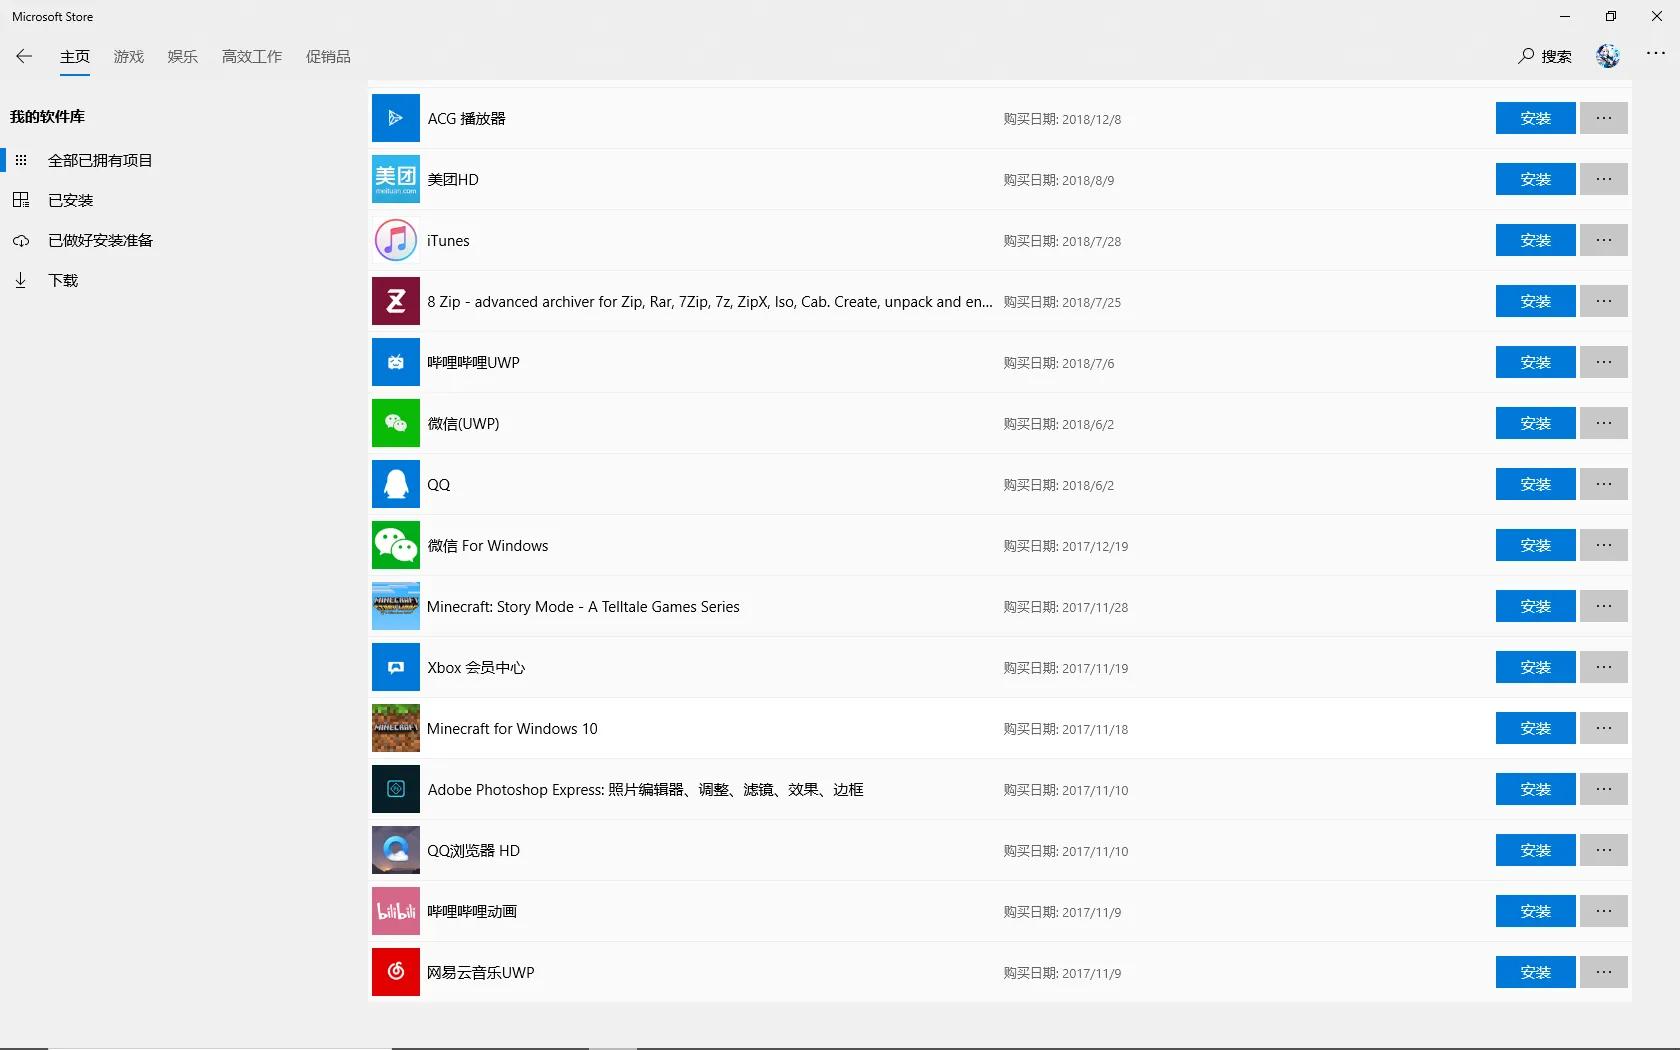Screen dimensions: 1680x1050
Task: Install QQ浏览器 HD
Action: [x=1536, y=850]
